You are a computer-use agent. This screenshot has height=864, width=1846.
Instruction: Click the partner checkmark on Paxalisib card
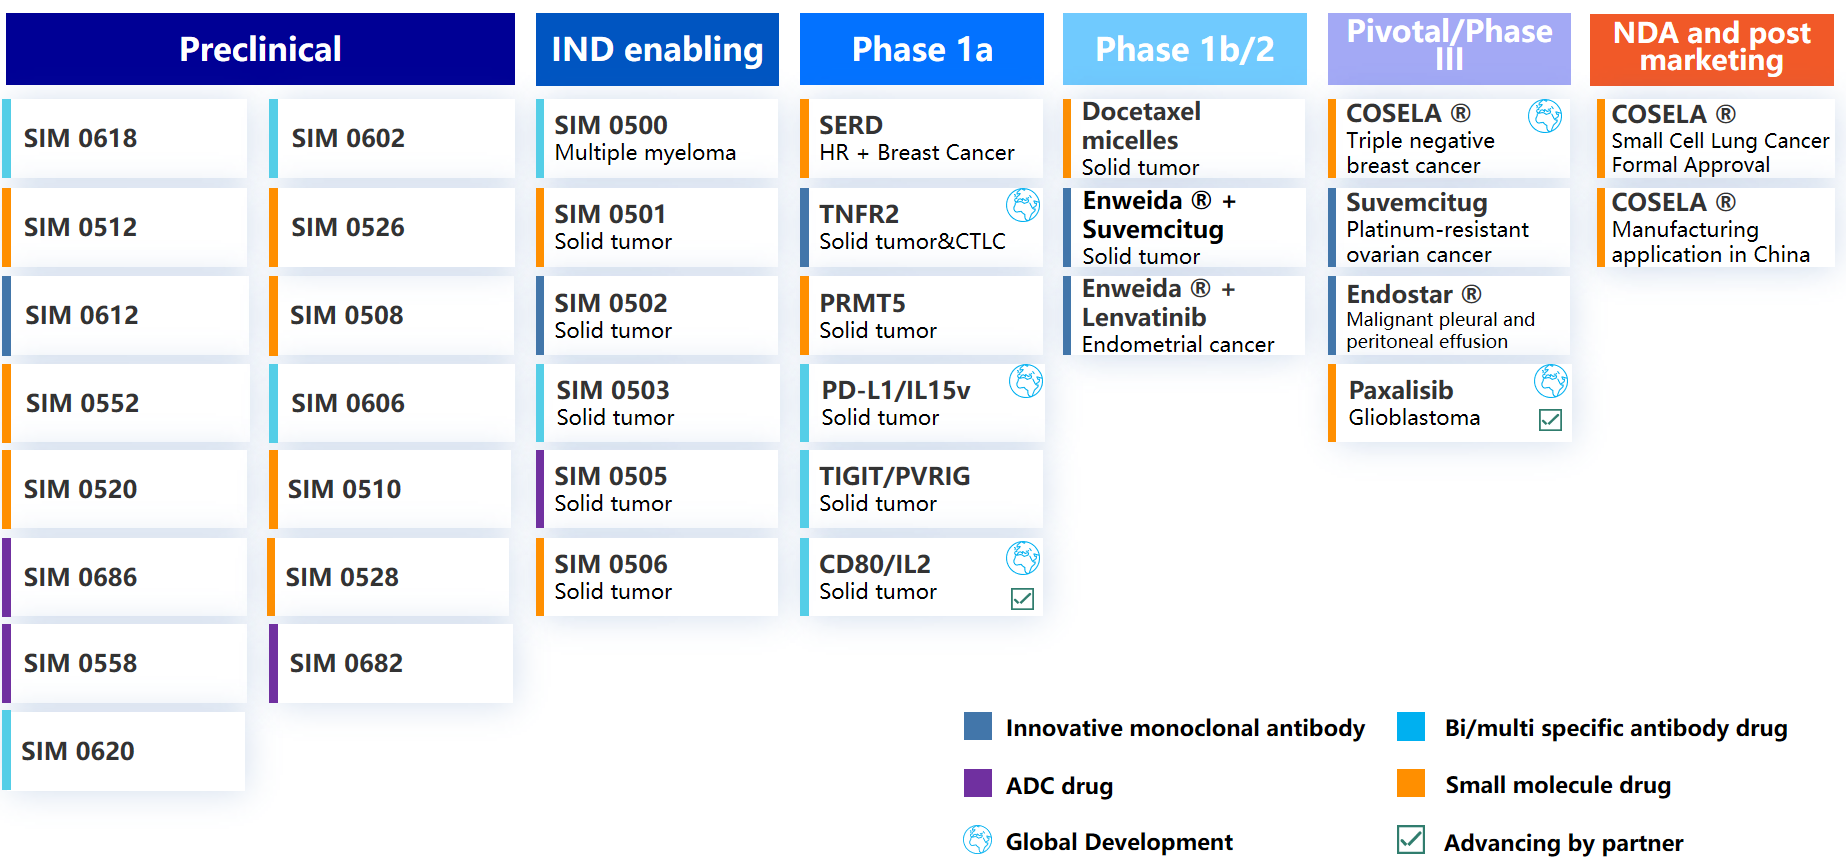pos(1550,420)
